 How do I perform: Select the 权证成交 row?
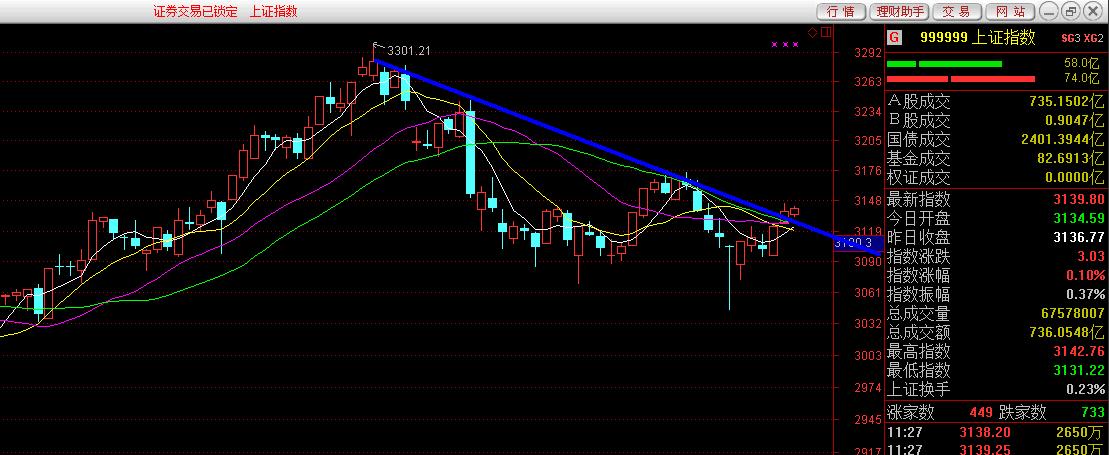(x=996, y=178)
